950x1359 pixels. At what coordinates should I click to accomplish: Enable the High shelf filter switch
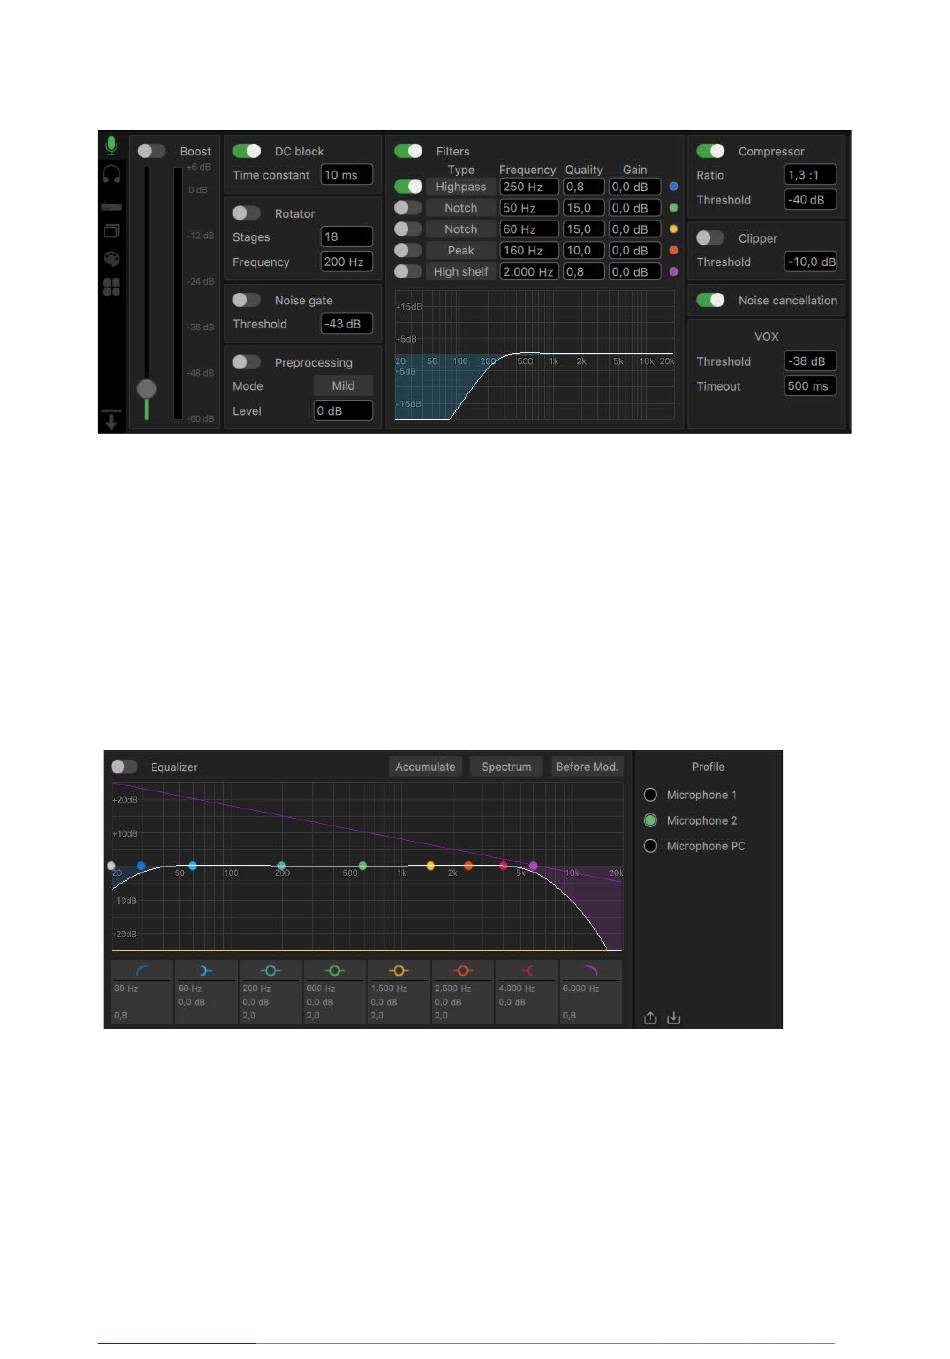(x=408, y=271)
